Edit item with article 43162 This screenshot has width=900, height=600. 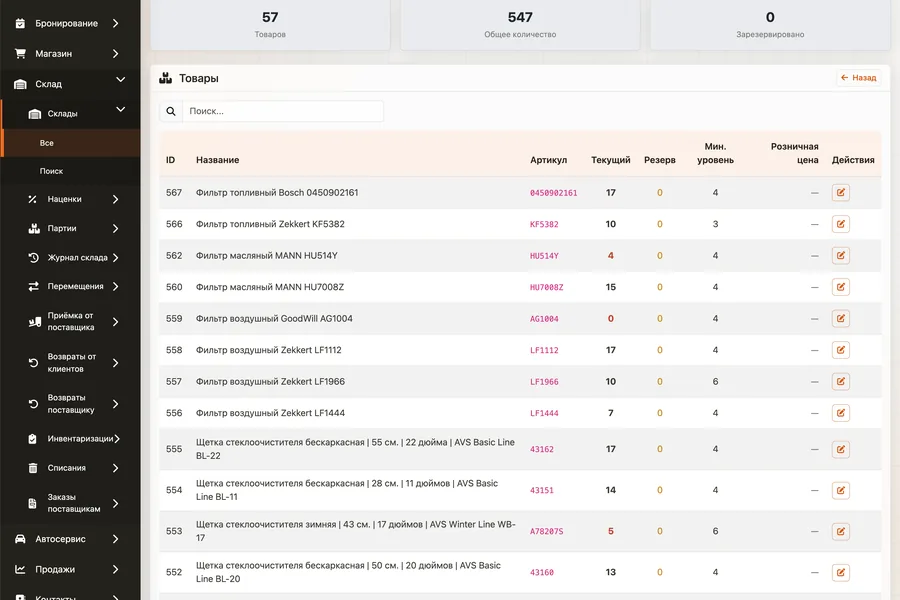click(x=840, y=450)
